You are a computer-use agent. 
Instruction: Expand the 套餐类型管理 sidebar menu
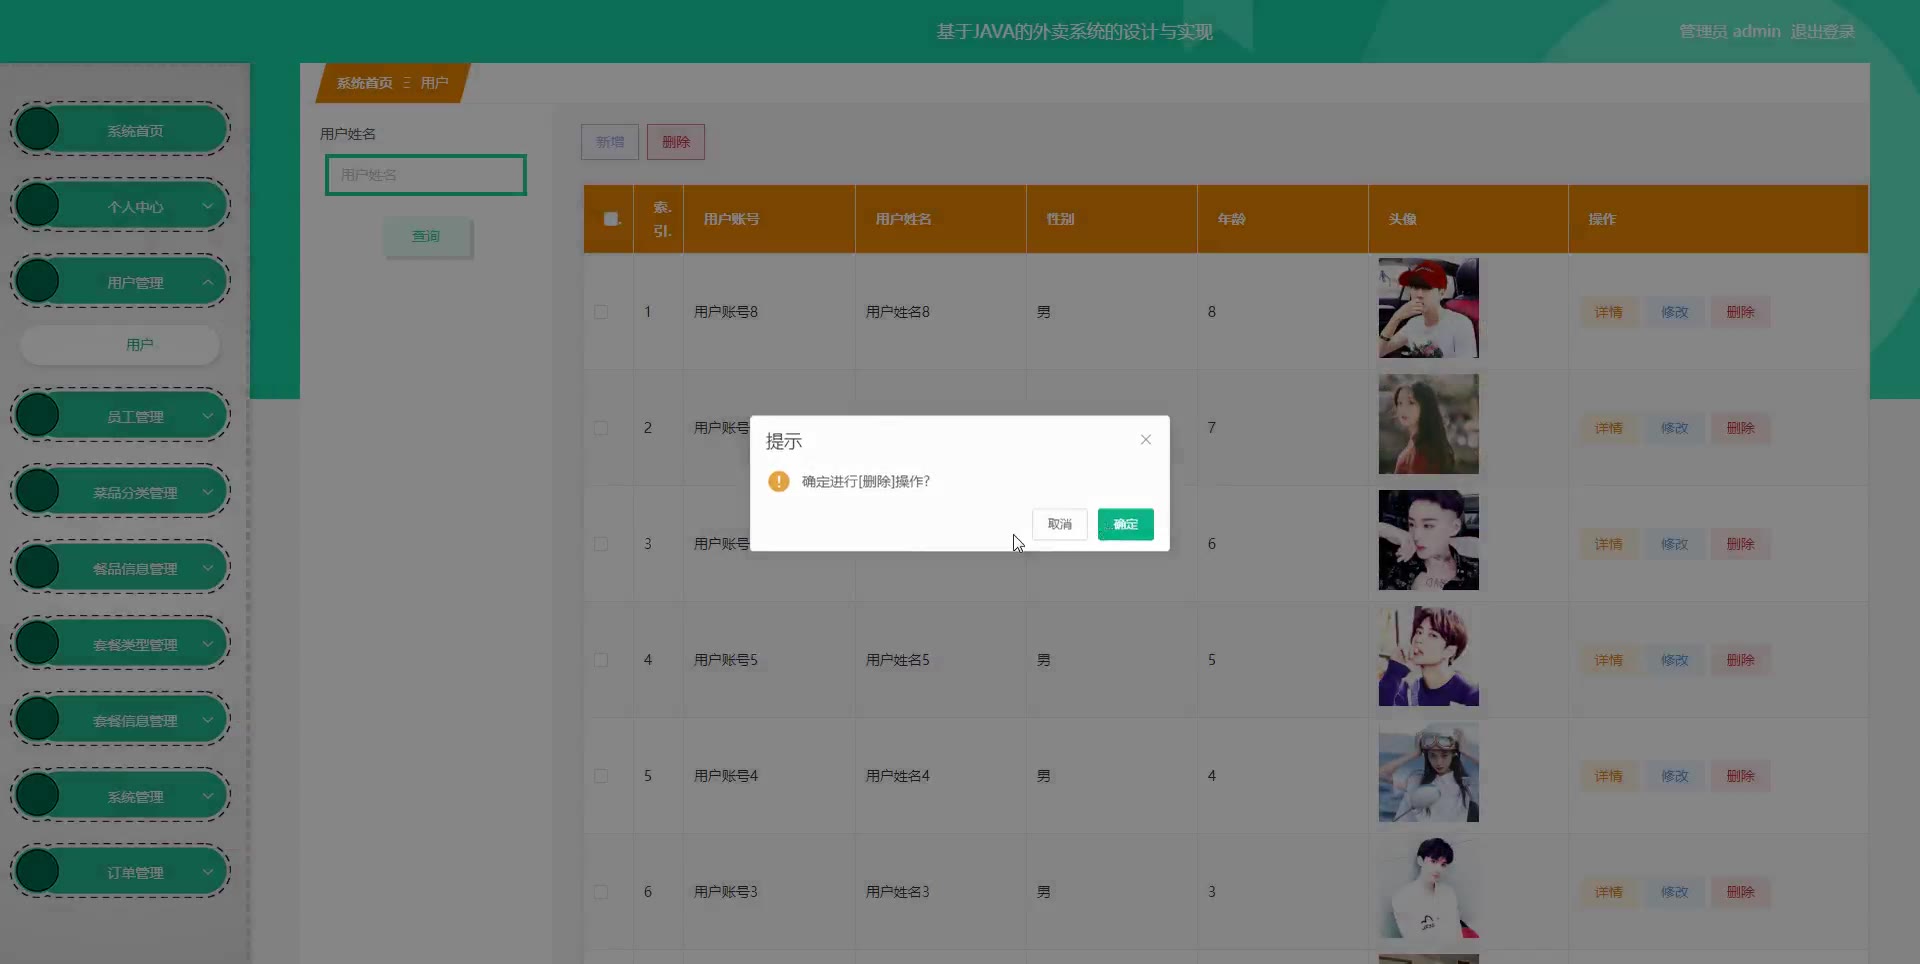120,644
